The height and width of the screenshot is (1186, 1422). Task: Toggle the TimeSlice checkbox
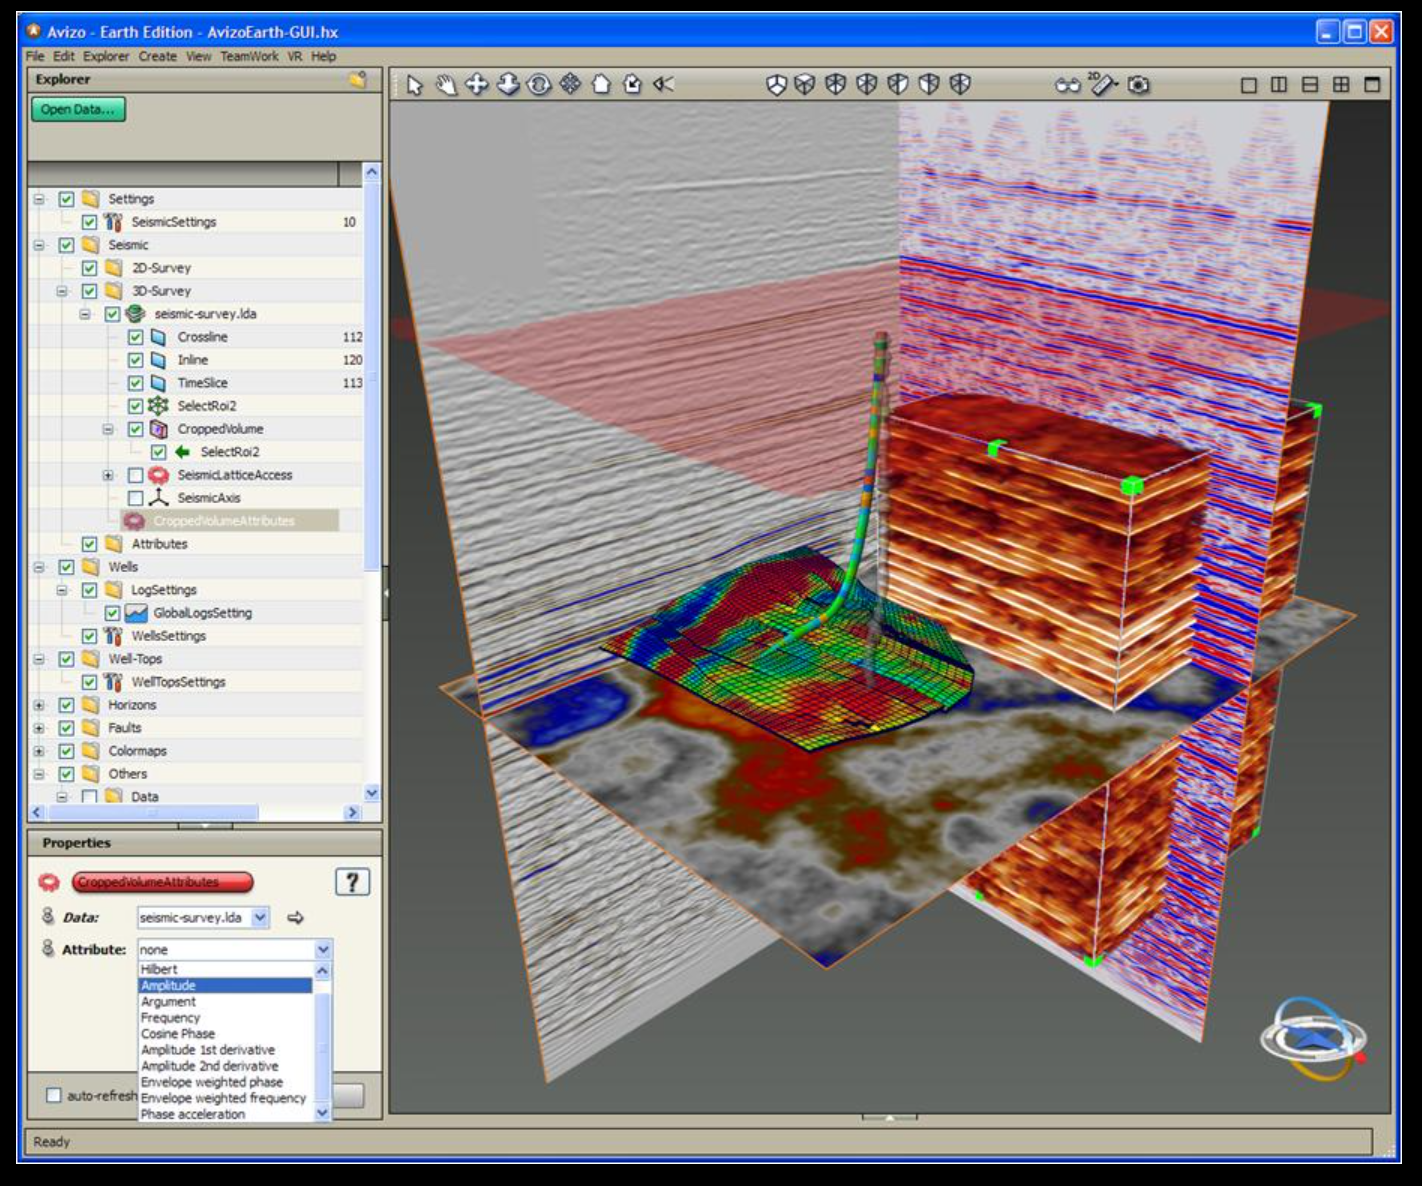point(136,383)
